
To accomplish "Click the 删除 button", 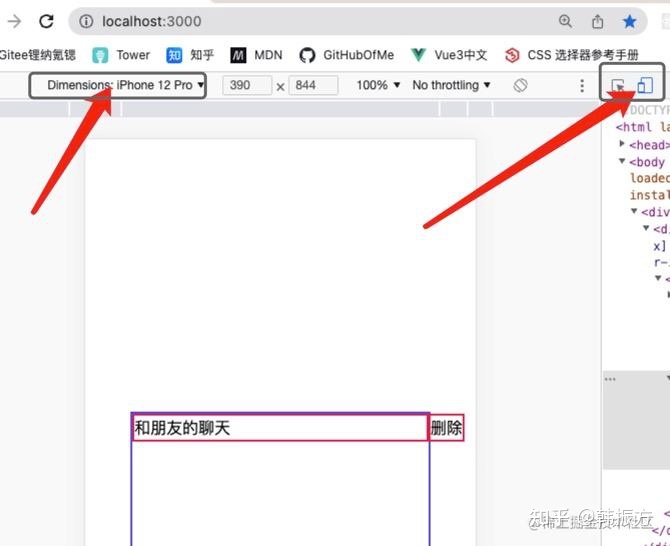I will [446, 428].
